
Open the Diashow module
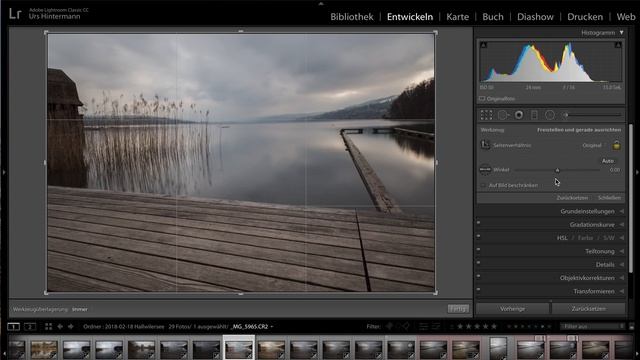(535, 17)
